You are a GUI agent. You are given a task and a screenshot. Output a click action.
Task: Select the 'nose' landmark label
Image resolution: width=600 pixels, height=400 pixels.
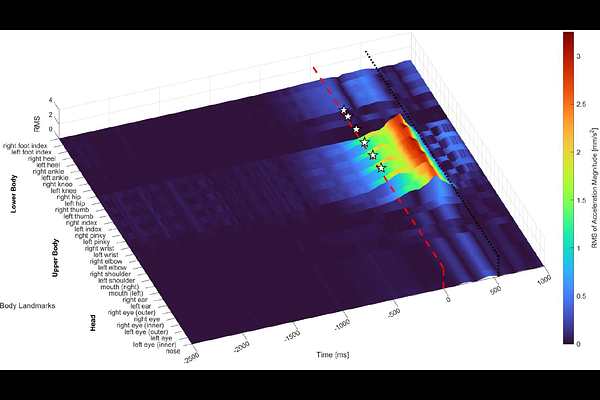click(x=173, y=351)
